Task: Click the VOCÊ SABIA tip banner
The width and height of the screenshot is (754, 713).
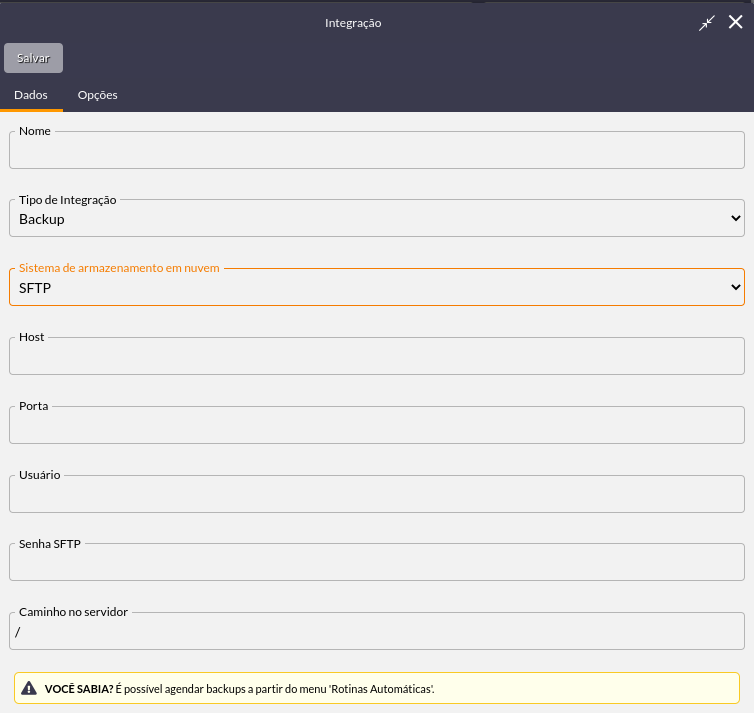Action: click(377, 688)
